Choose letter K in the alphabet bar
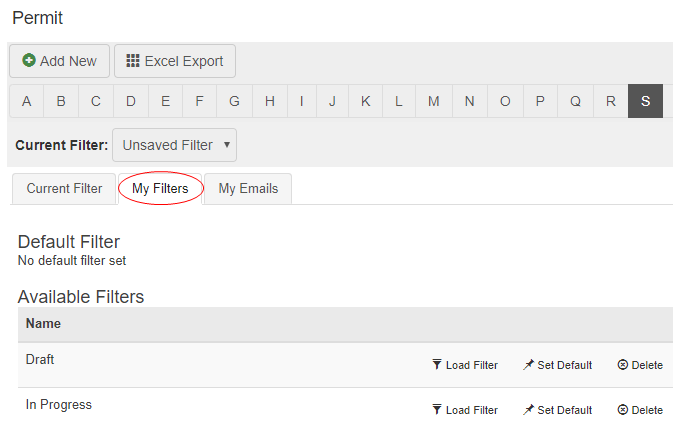The height and width of the screenshot is (427, 673). pos(365,101)
